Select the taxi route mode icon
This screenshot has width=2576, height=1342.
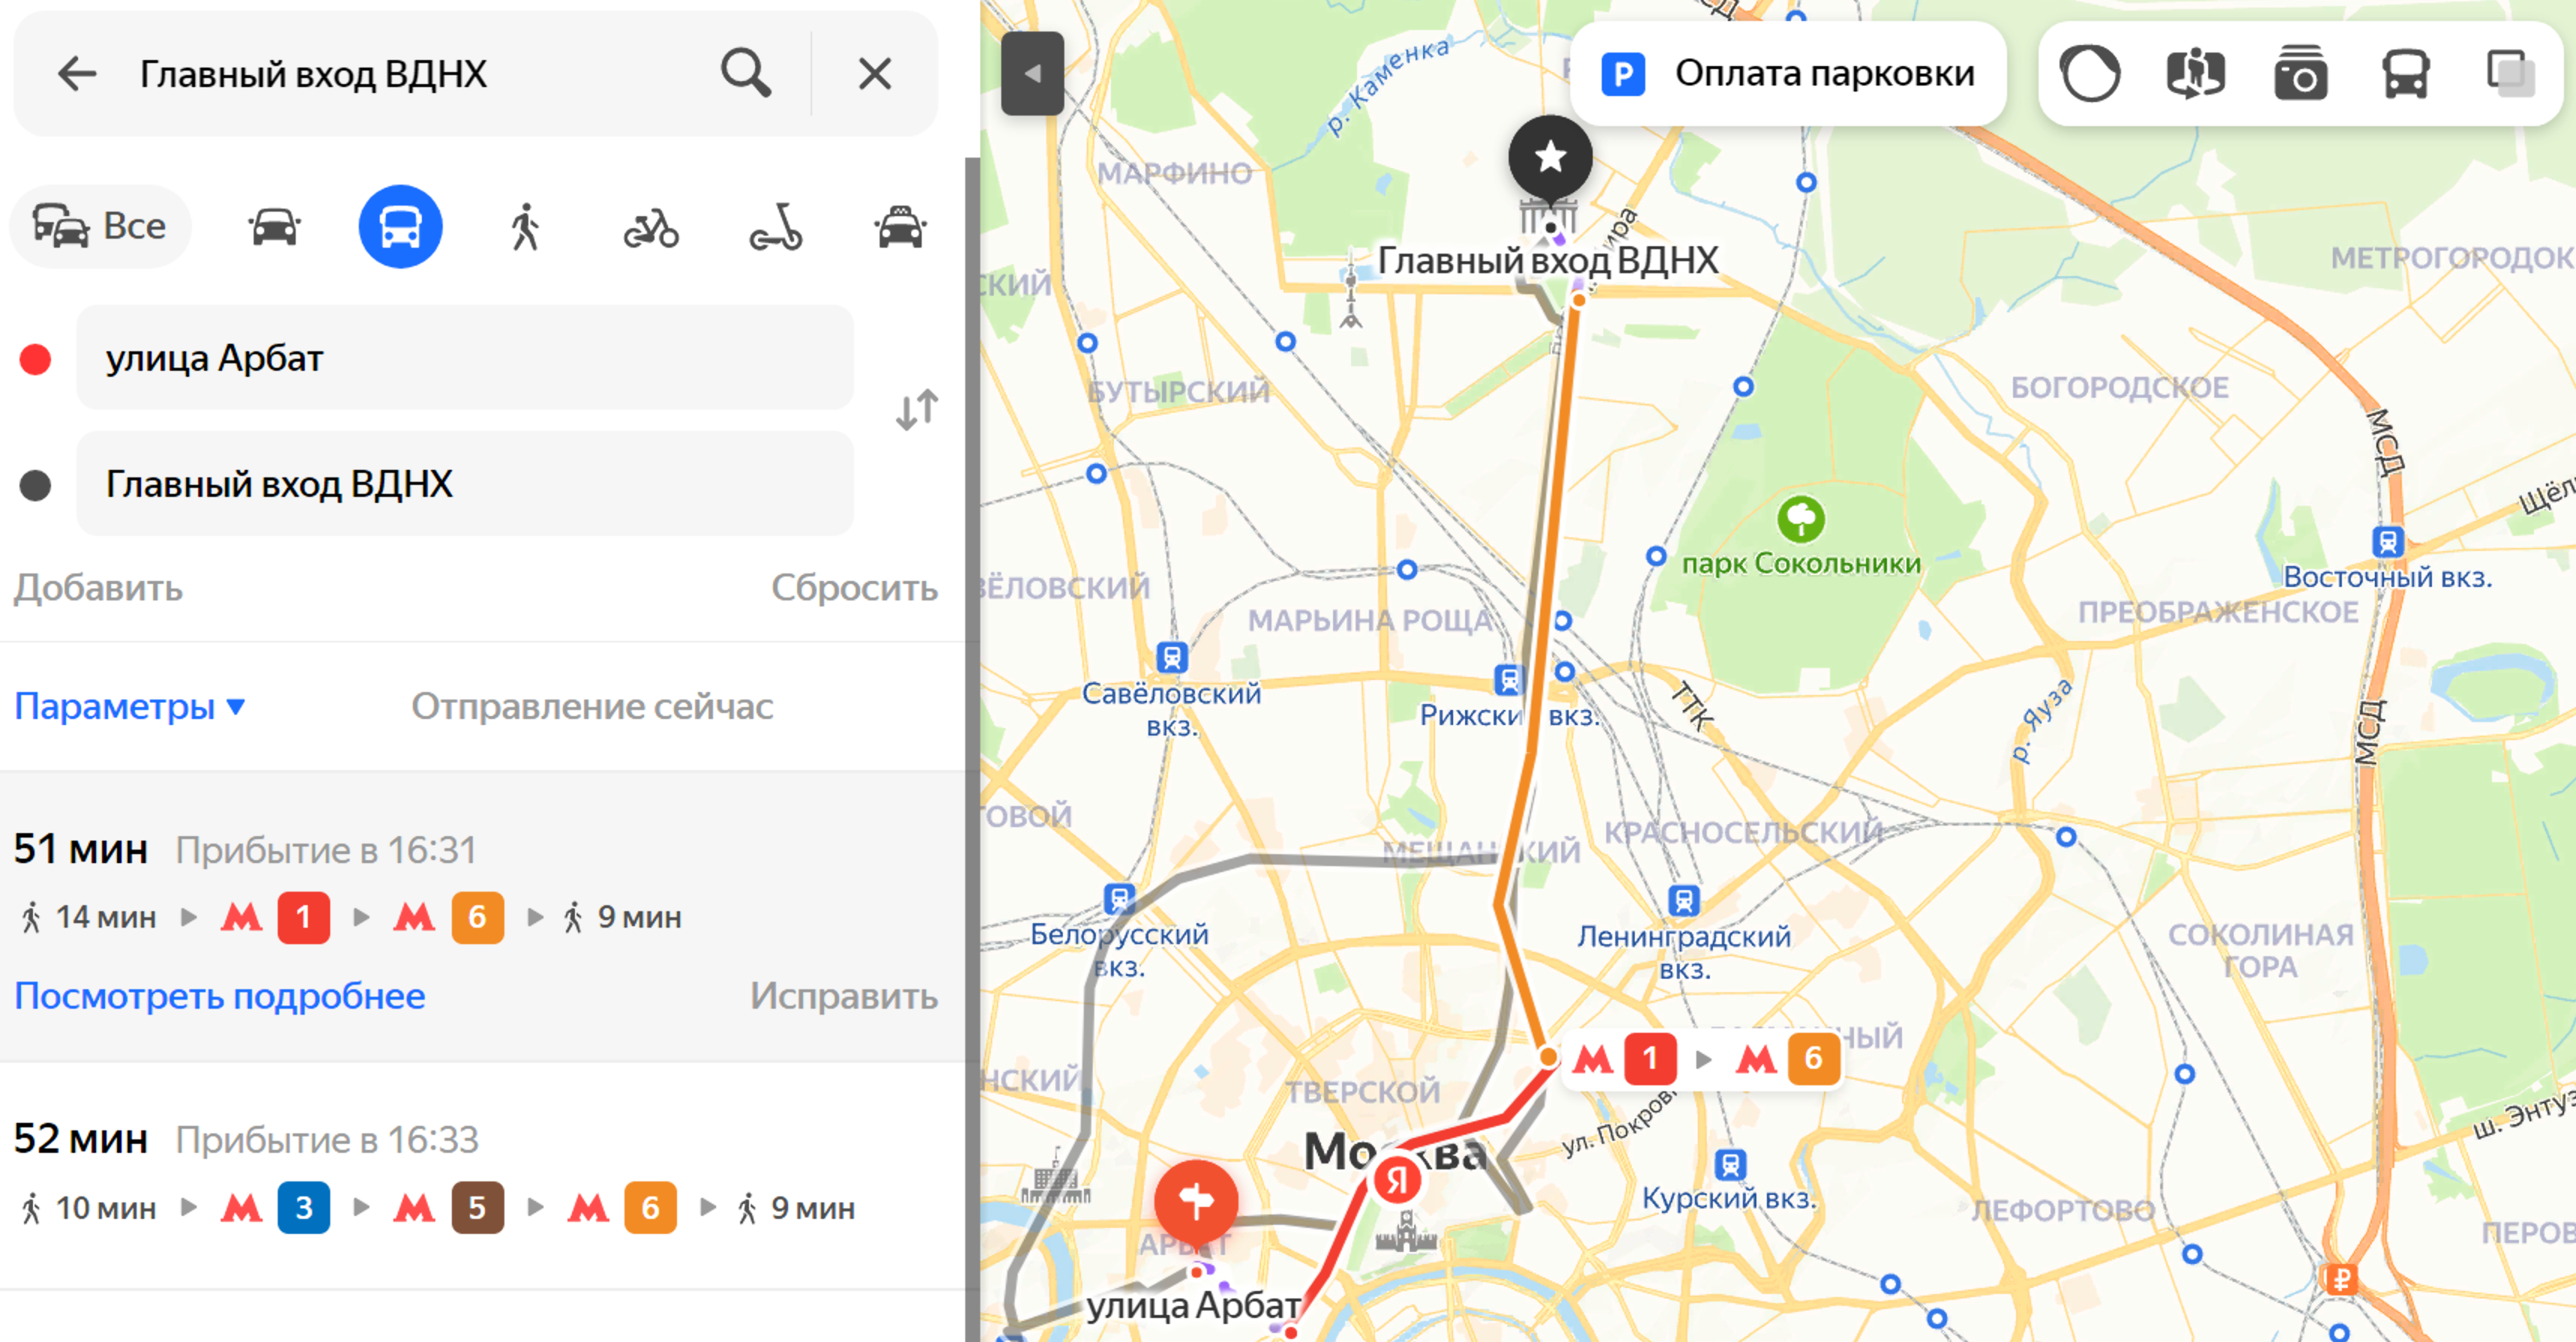[x=900, y=227]
